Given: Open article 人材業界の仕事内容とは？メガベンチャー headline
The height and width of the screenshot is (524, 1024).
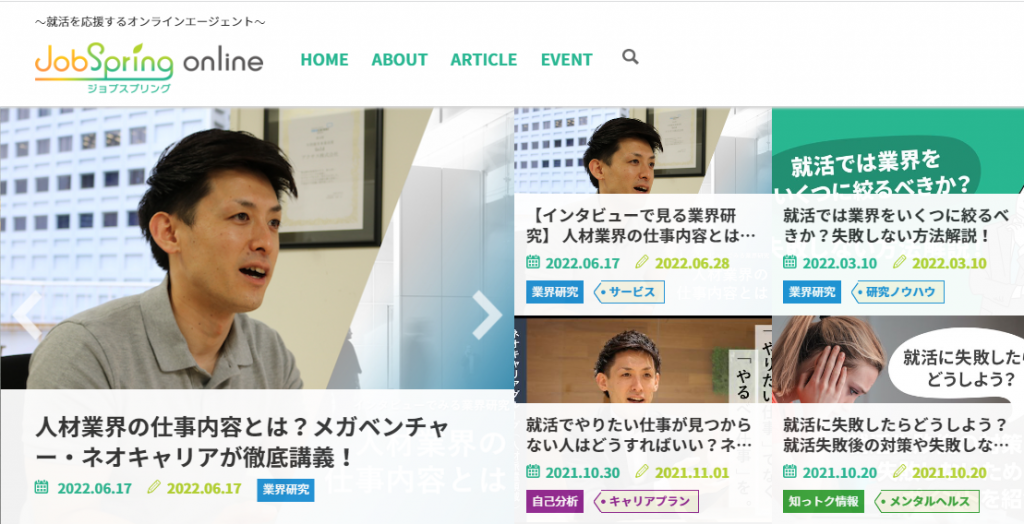Looking at the screenshot, I should tap(242, 442).
